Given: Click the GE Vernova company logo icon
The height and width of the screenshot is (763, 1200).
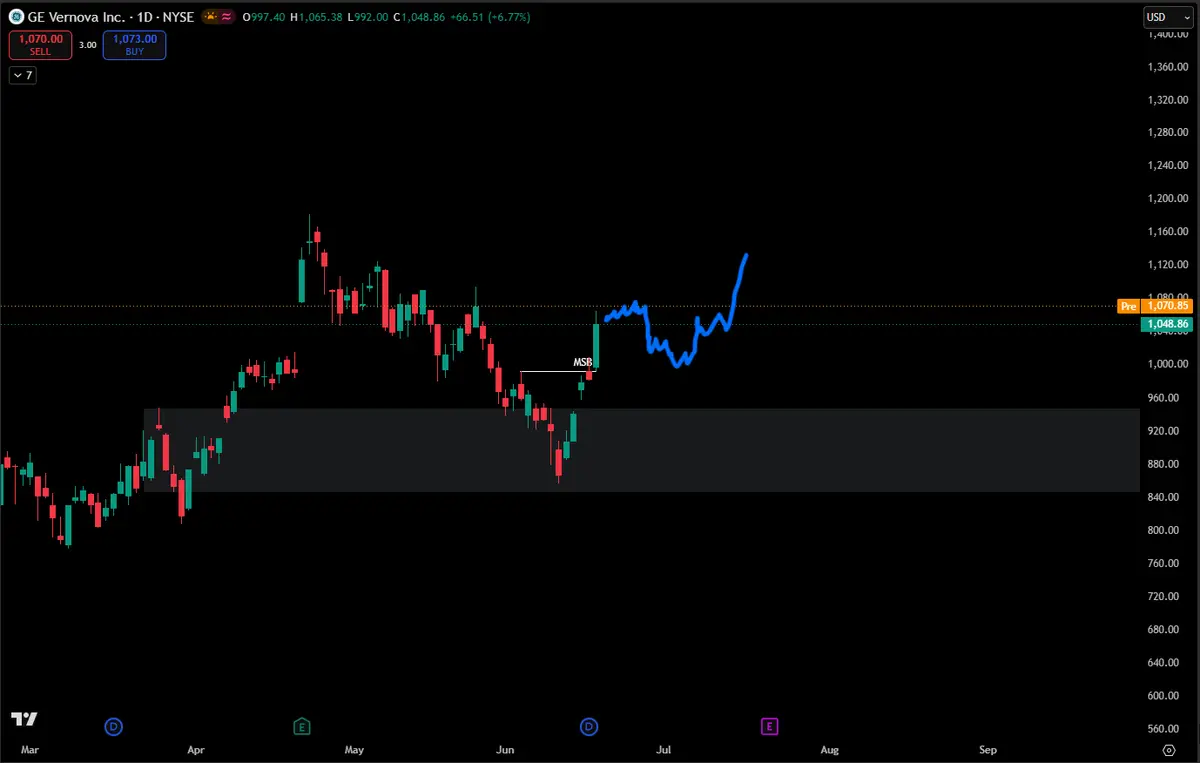Looking at the screenshot, I should (x=15, y=17).
